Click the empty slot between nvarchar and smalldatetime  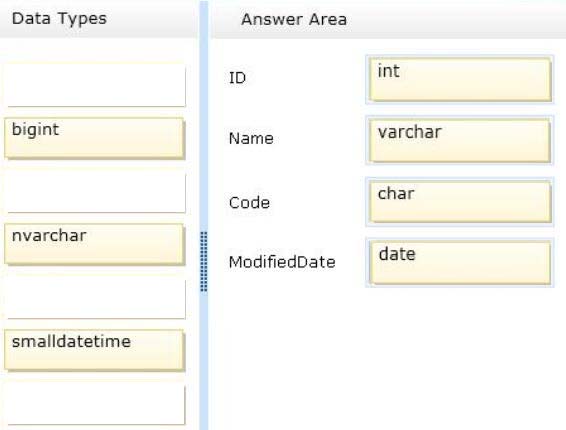pos(96,298)
